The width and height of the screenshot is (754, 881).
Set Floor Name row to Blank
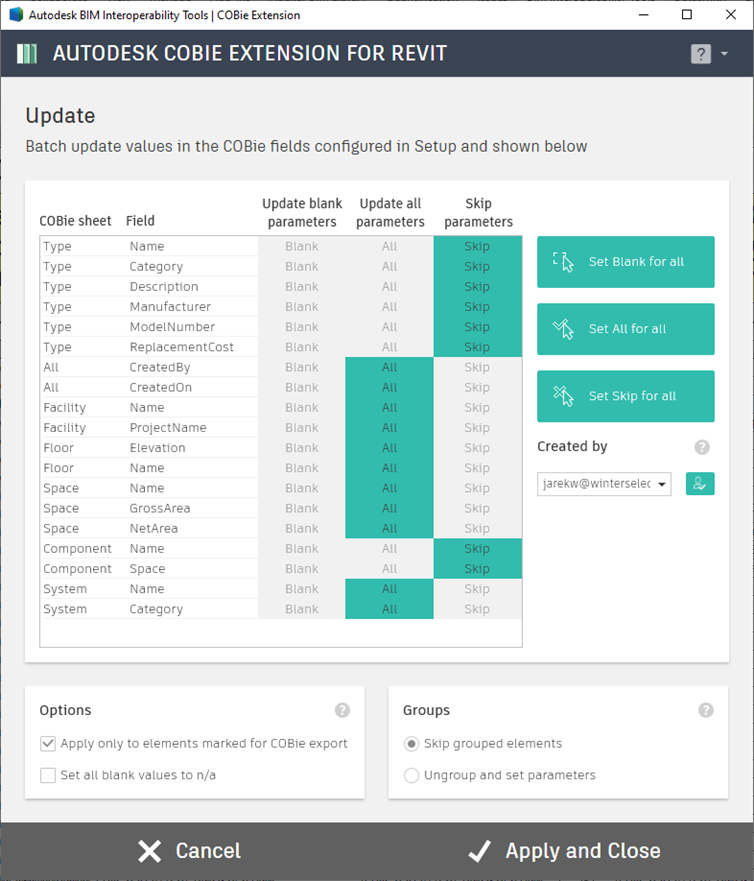pyautogui.click(x=302, y=468)
